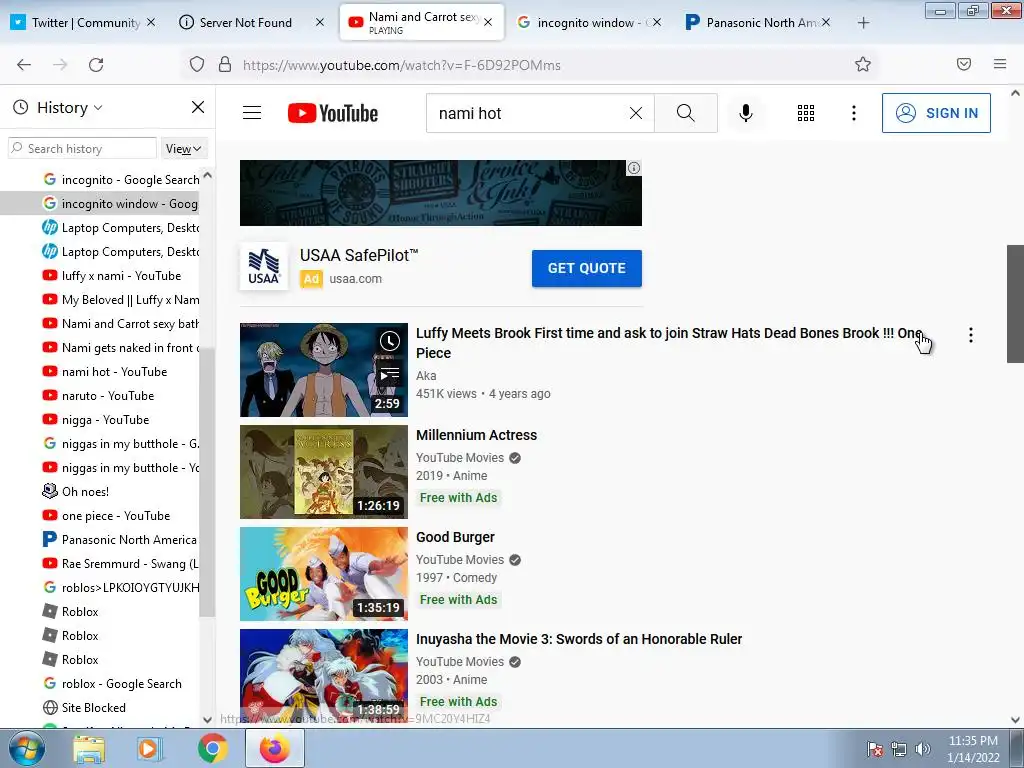Start voice search with microphone icon

[745, 113]
